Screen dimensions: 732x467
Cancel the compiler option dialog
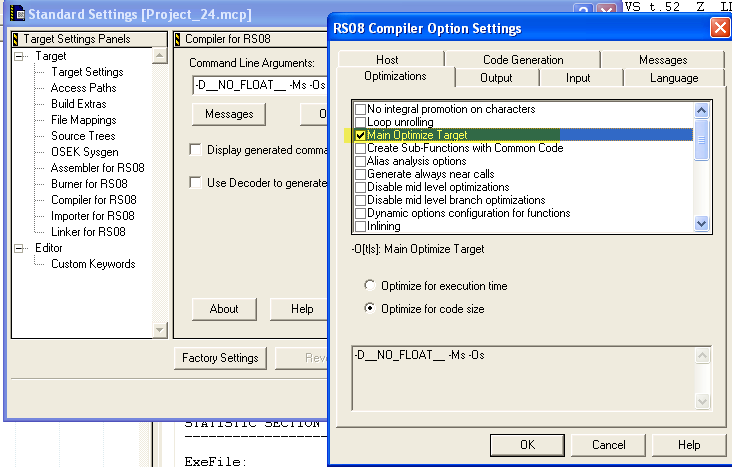coord(608,445)
